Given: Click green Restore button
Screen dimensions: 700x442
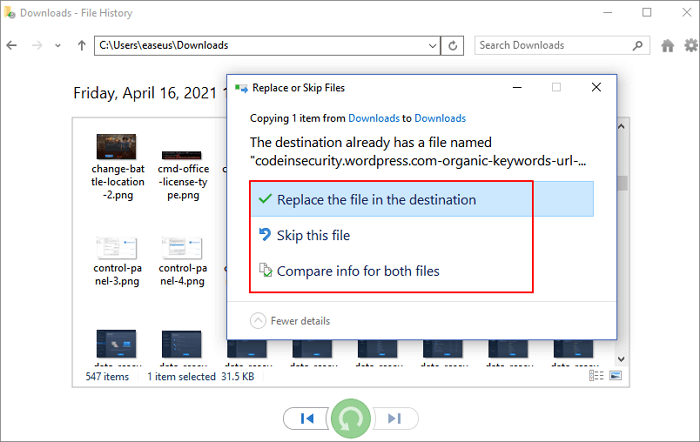Looking at the screenshot, I should pyautogui.click(x=350, y=418).
